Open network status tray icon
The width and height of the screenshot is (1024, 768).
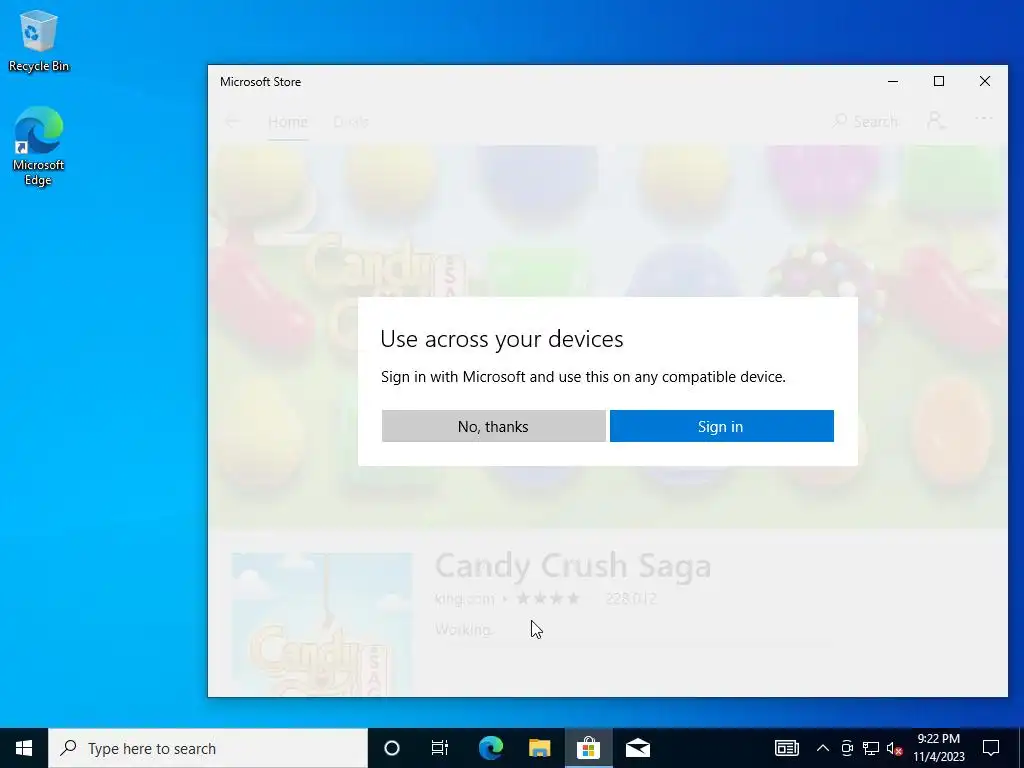(x=871, y=748)
